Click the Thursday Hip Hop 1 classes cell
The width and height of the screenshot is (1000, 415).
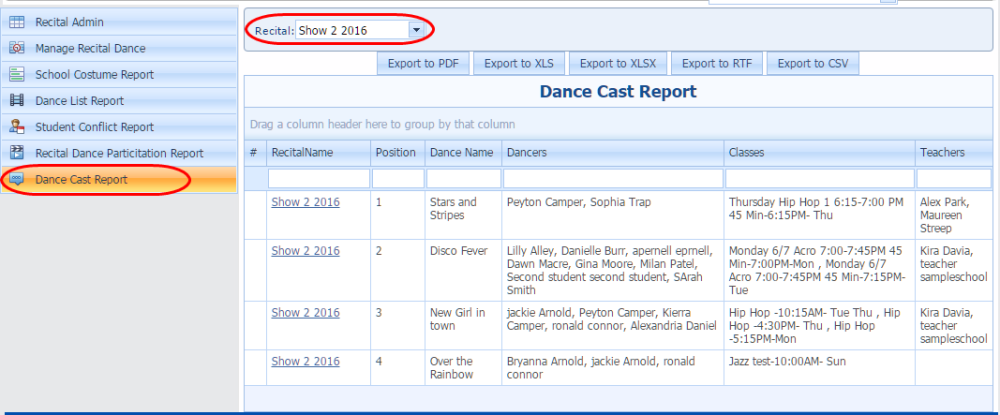click(x=820, y=215)
